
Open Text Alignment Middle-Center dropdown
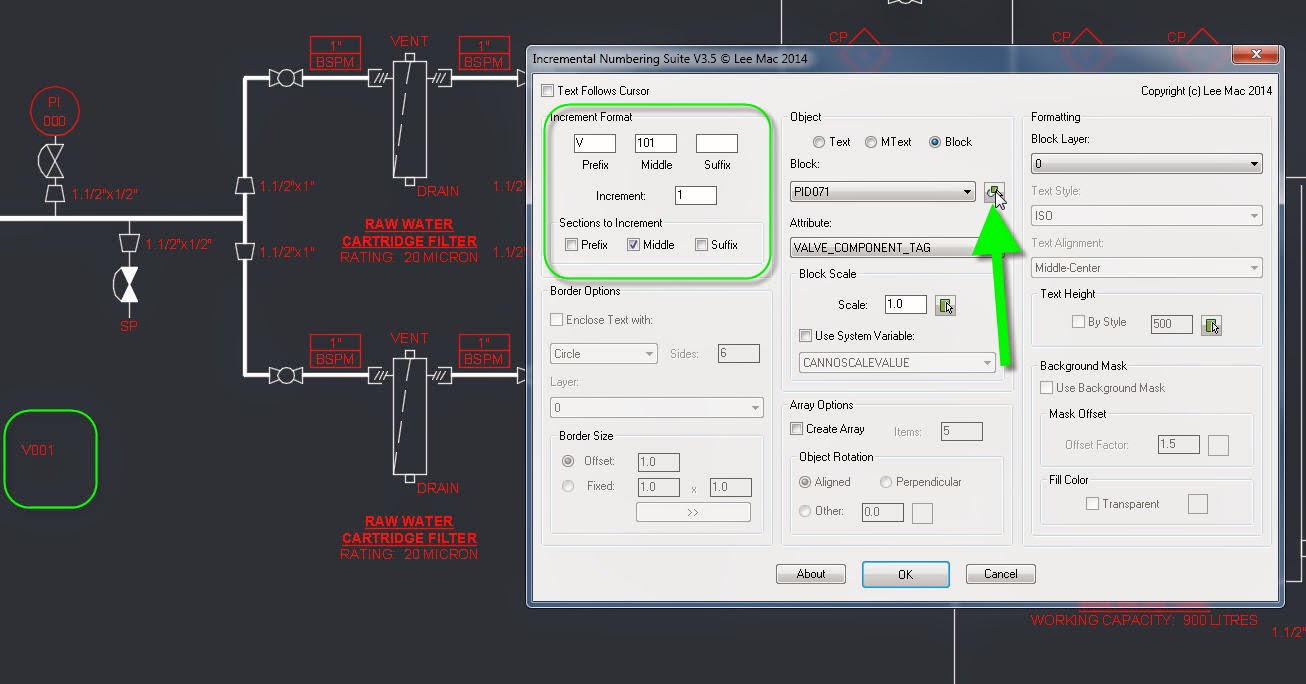point(1146,268)
